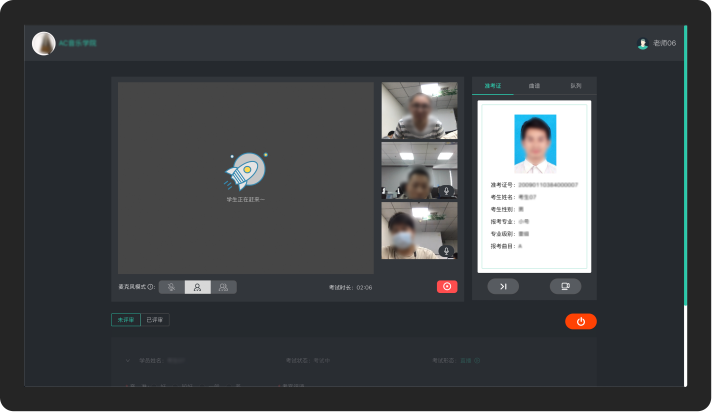Click the 准考证号 number on the card
Screen dimensions: 712x412
point(548,185)
